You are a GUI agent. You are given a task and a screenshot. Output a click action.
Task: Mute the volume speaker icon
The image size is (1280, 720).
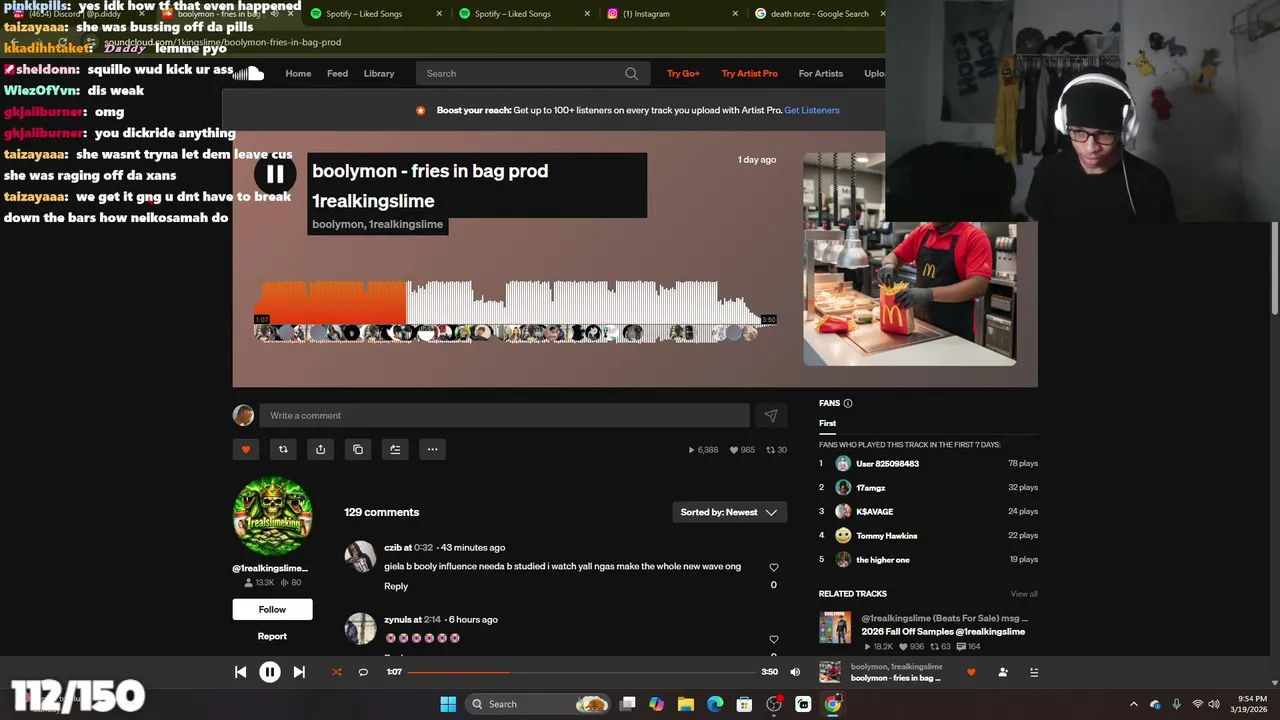click(795, 672)
